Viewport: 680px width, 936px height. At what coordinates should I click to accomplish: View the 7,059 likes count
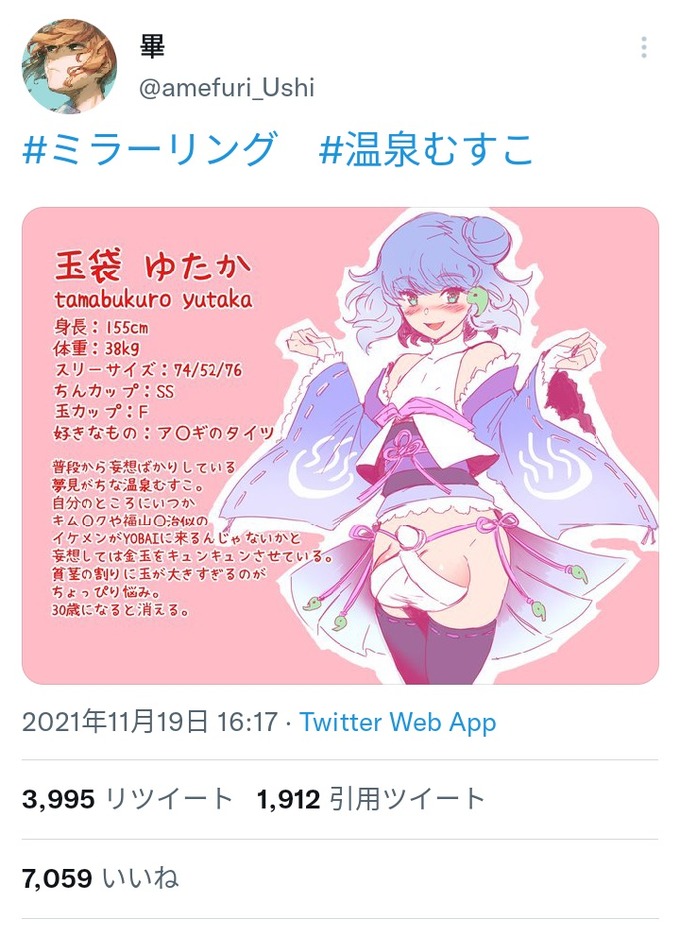coord(57,878)
